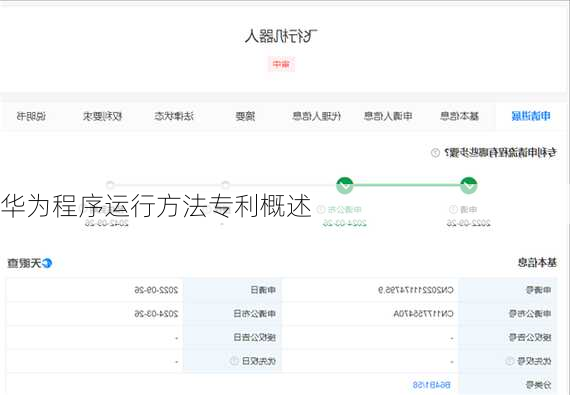The height and width of the screenshot is (395, 570).
Task: Click the 授权公告号 table label
Action: [530, 338]
